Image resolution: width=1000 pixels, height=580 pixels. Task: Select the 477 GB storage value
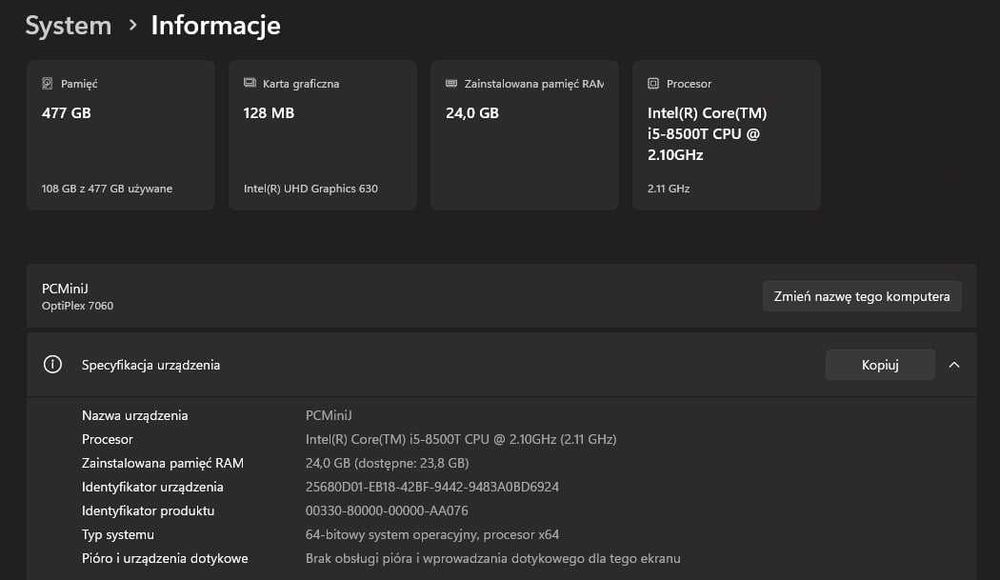(66, 113)
